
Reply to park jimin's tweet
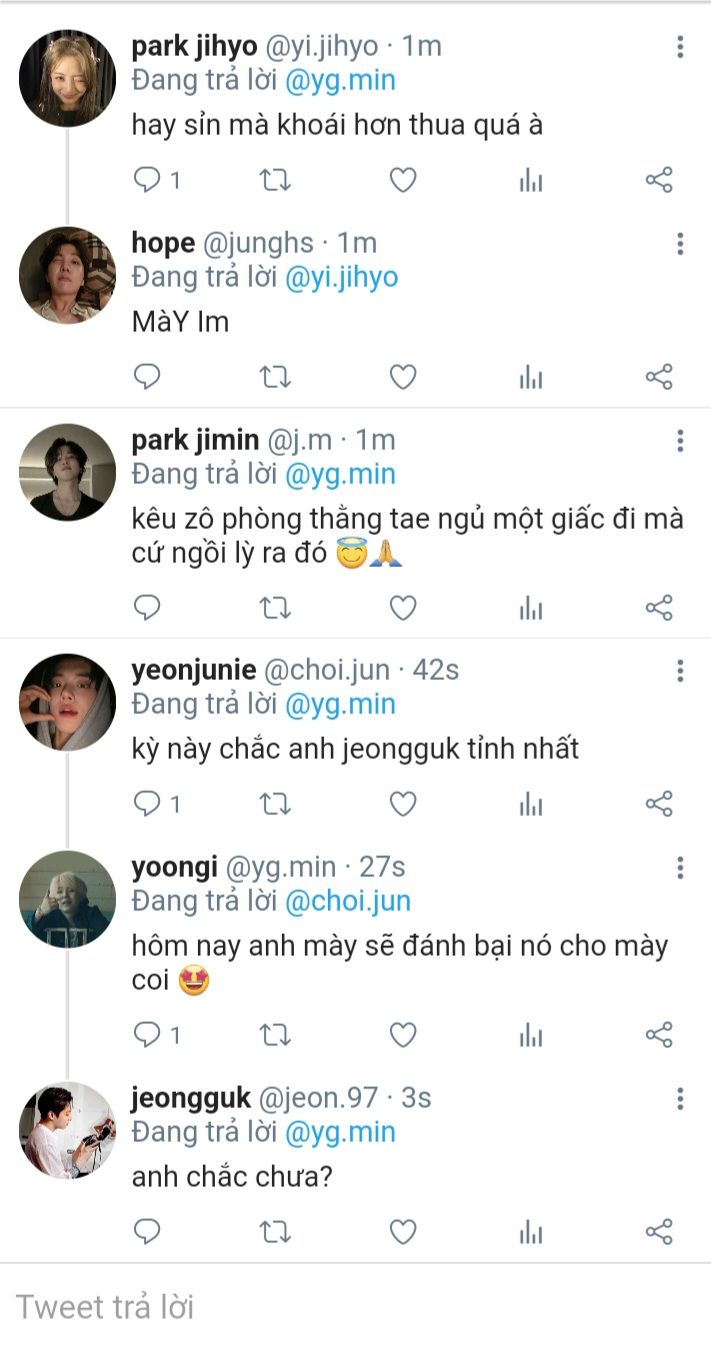click(x=147, y=607)
